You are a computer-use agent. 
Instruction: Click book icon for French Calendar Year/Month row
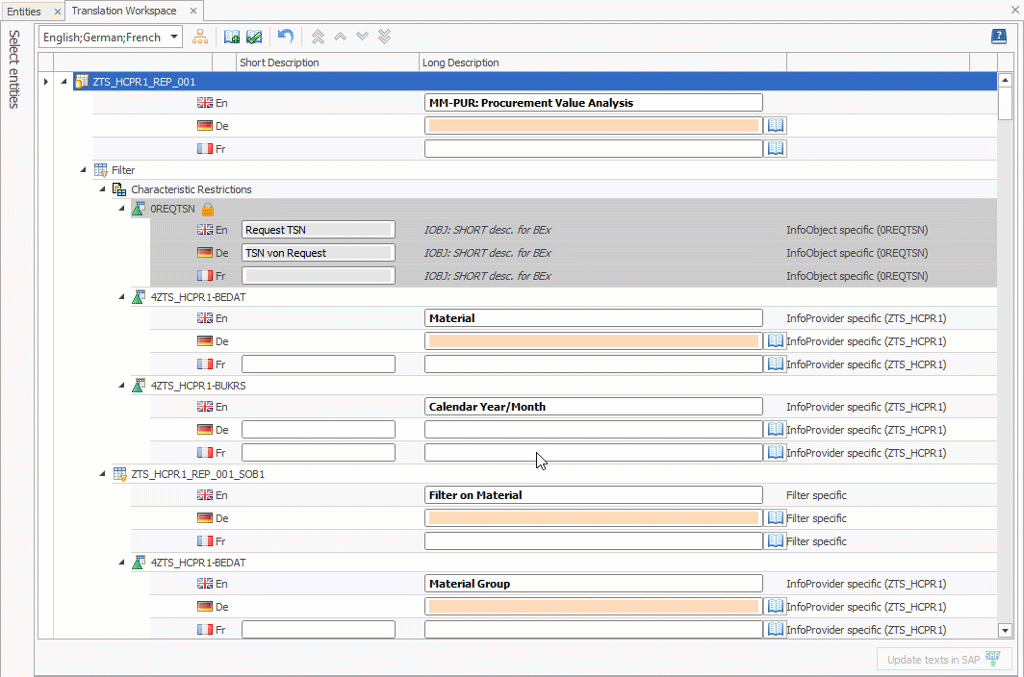(x=775, y=452)
